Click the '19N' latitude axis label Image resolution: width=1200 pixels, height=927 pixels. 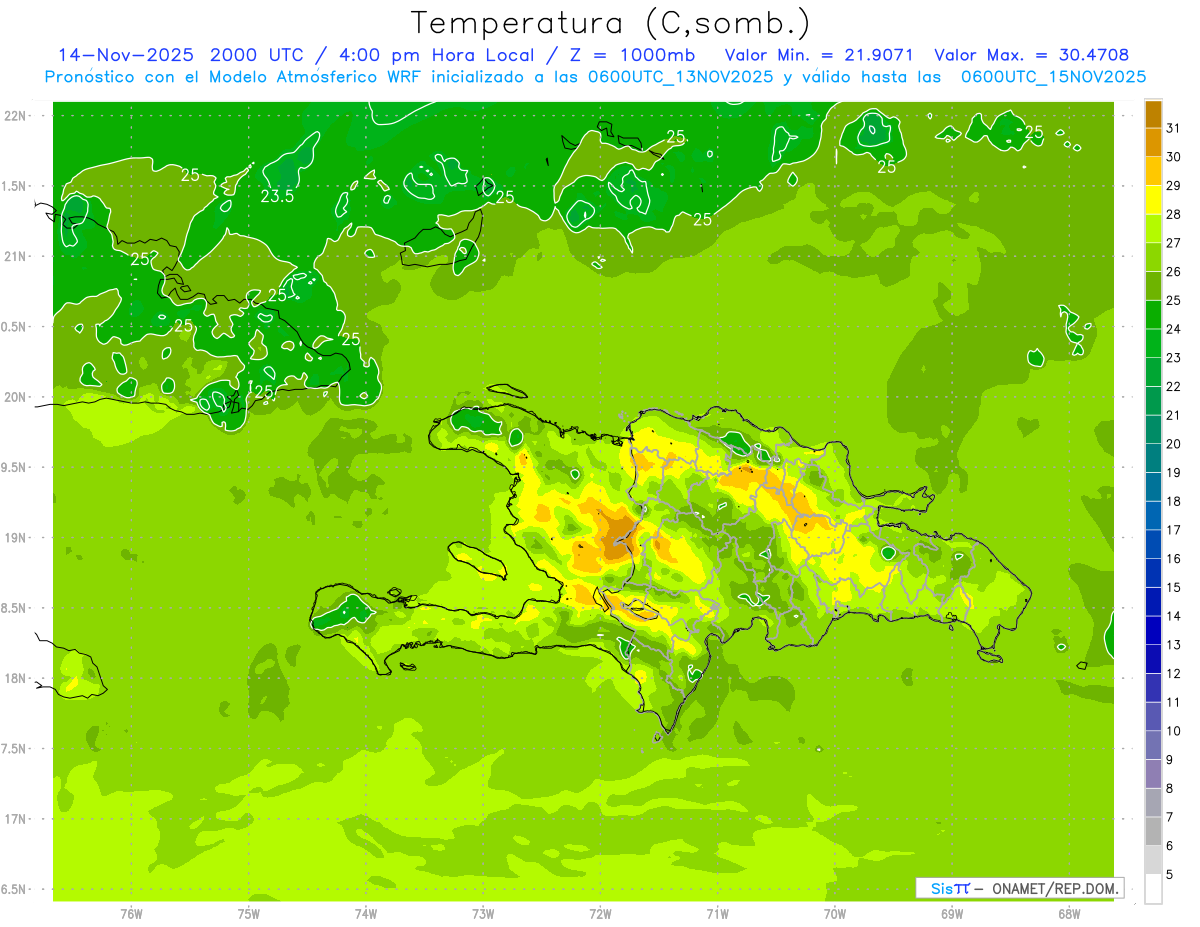click(14, 538)
